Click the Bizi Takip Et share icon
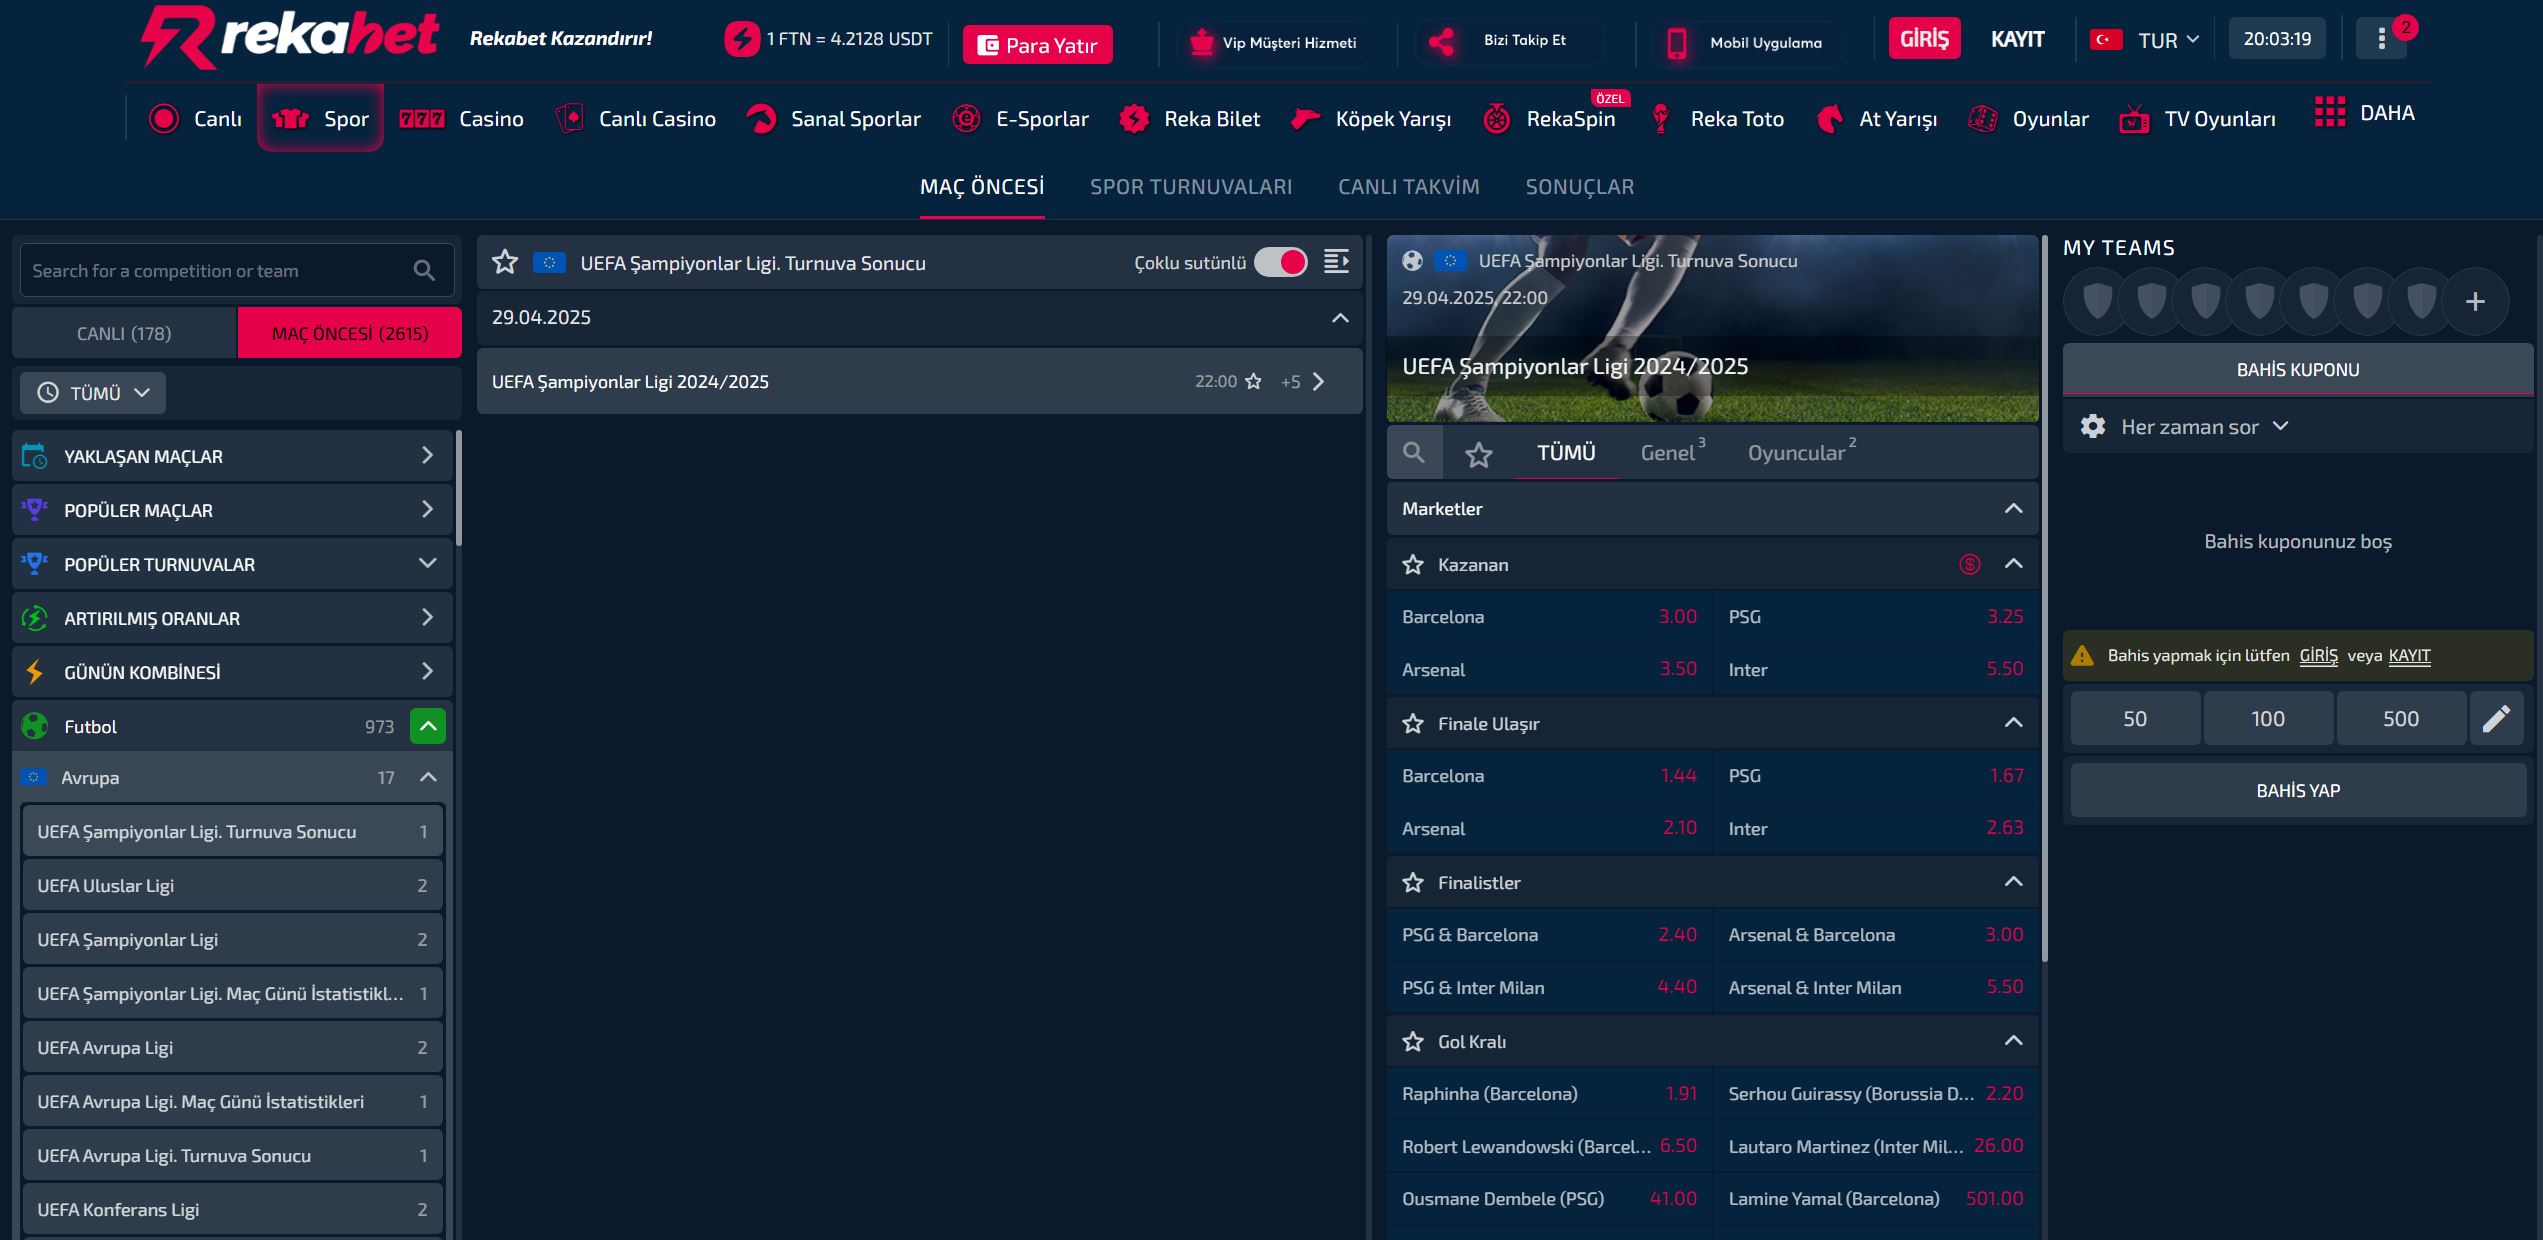 (x=1442, y=42)
